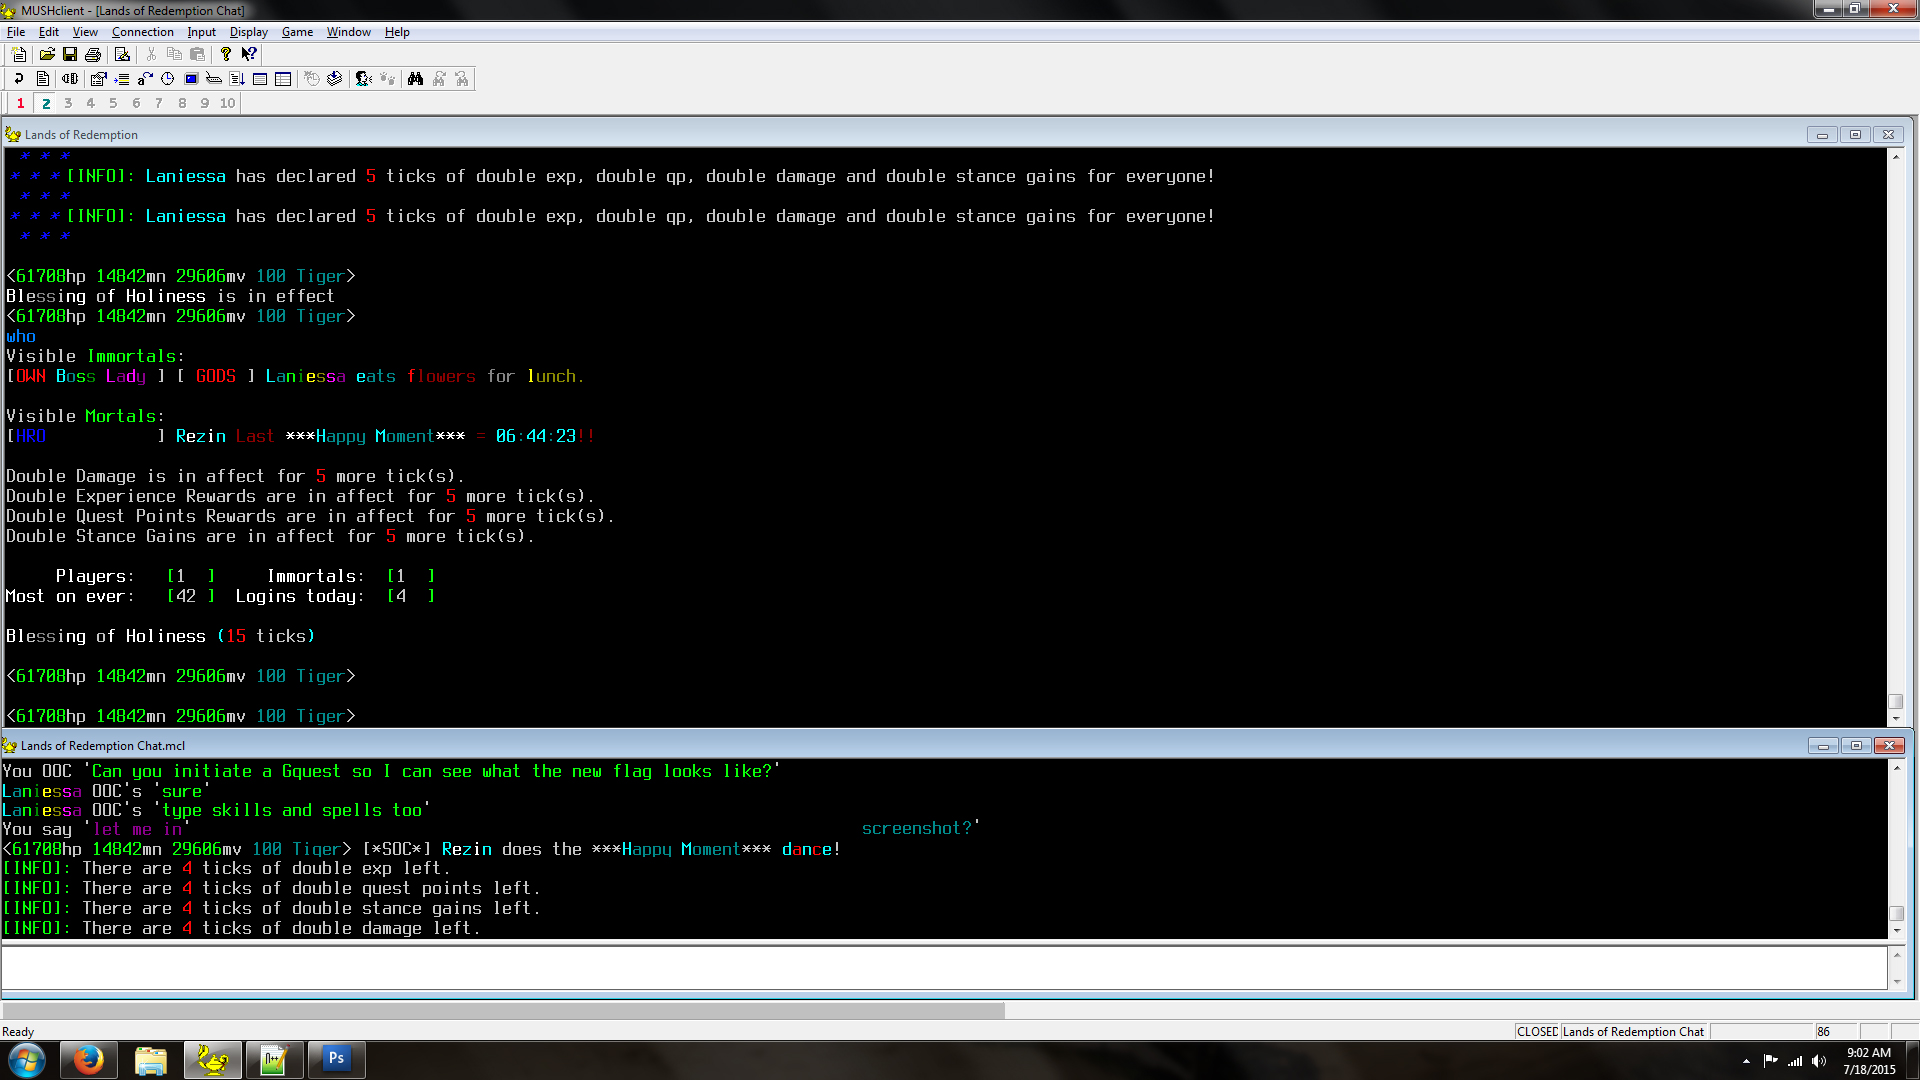Minimize the Lands of Redemption child window
The width and height of the screenshot is (1920, 1080).
pyautogui.click(x=1822, y=135)
